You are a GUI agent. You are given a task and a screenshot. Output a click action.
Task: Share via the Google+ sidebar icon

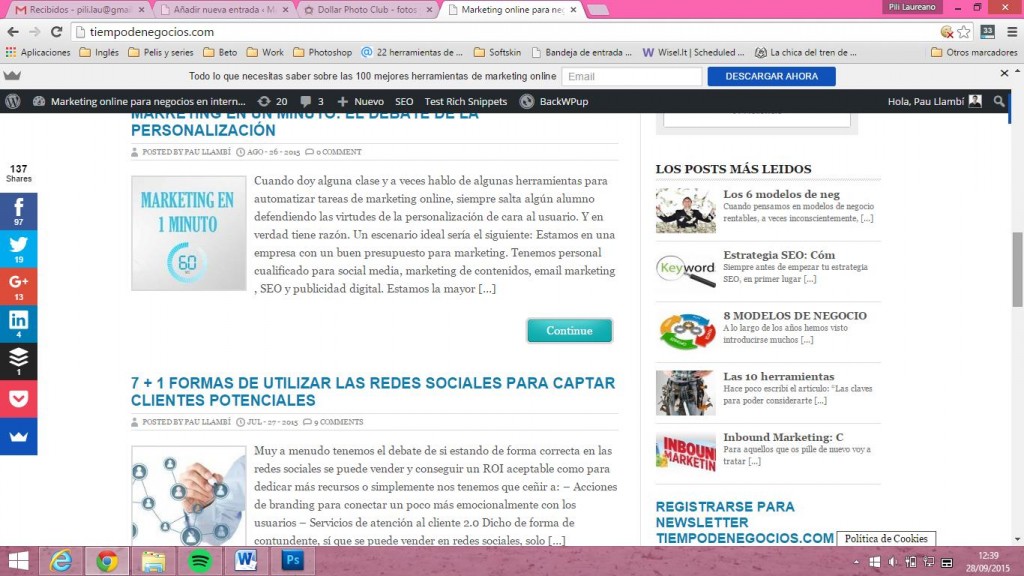(x=18, y=286)
